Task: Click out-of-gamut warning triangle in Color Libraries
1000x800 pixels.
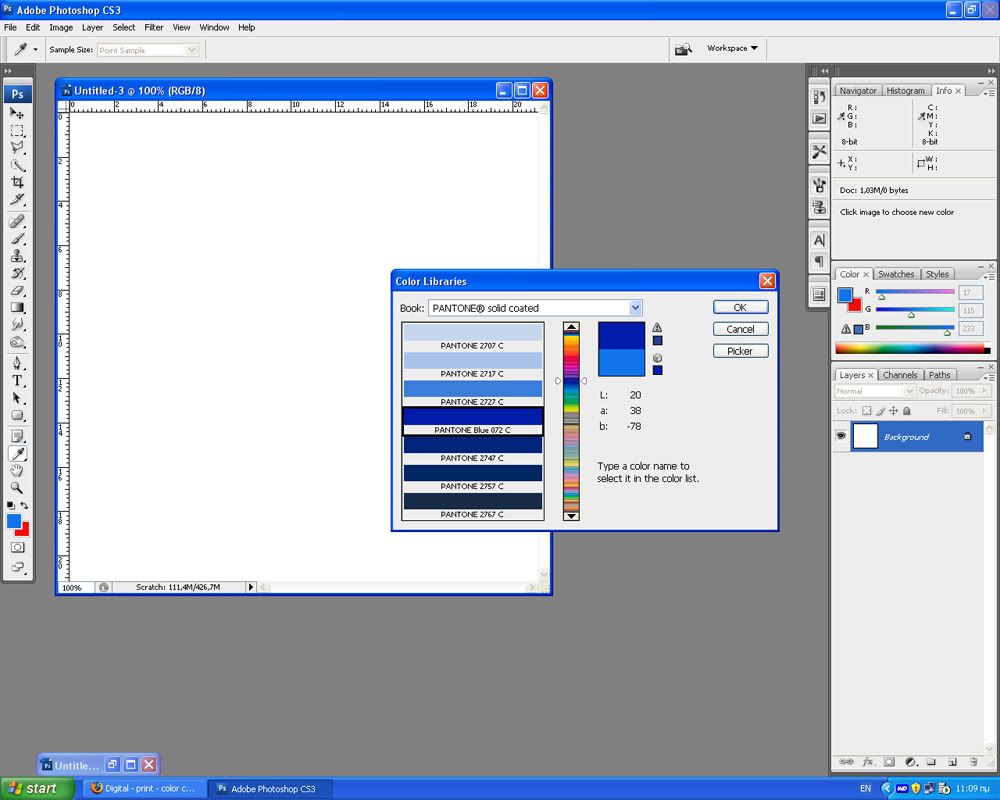Action: 657,327
